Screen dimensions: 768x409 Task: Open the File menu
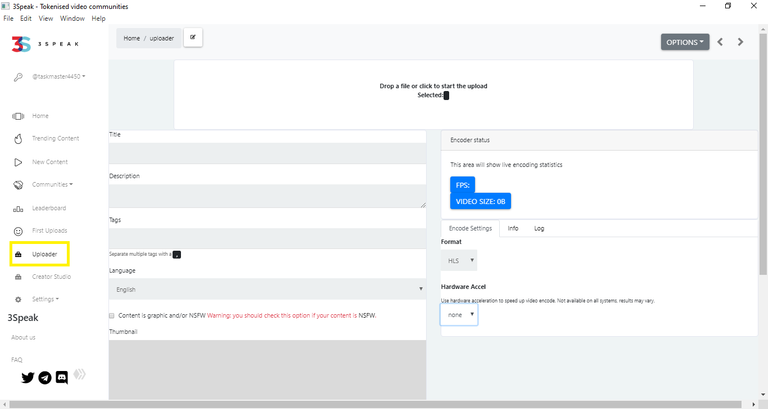[8, 18]
